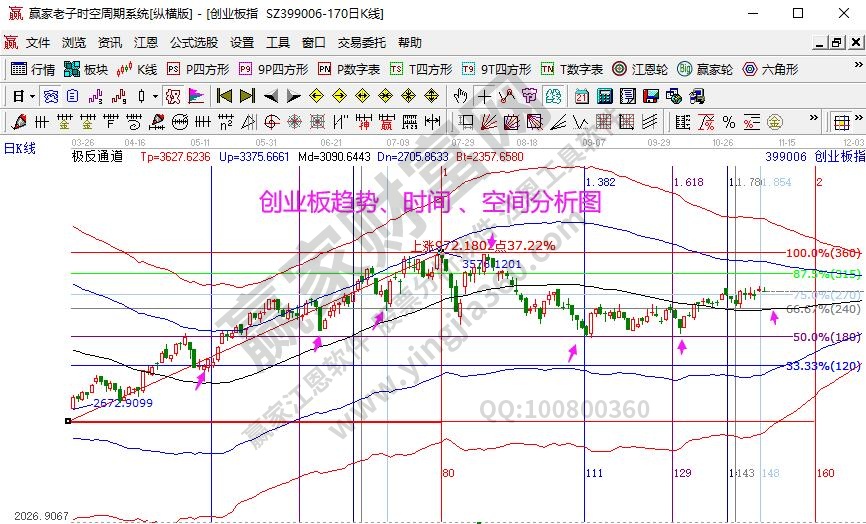Click the save floppy disk icon

[x=651, y=97]
